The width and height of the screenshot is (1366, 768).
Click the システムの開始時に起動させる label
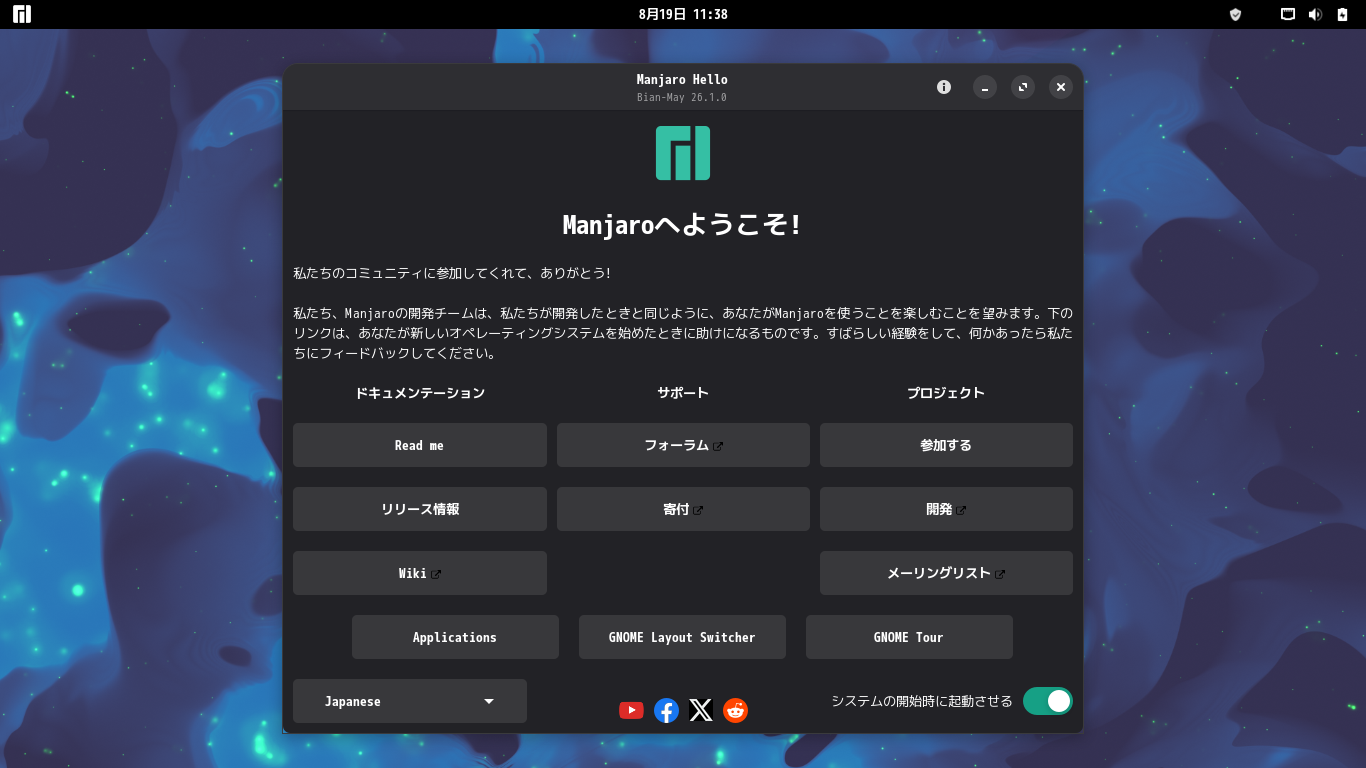pyautogui.click(x=922, y=701)
